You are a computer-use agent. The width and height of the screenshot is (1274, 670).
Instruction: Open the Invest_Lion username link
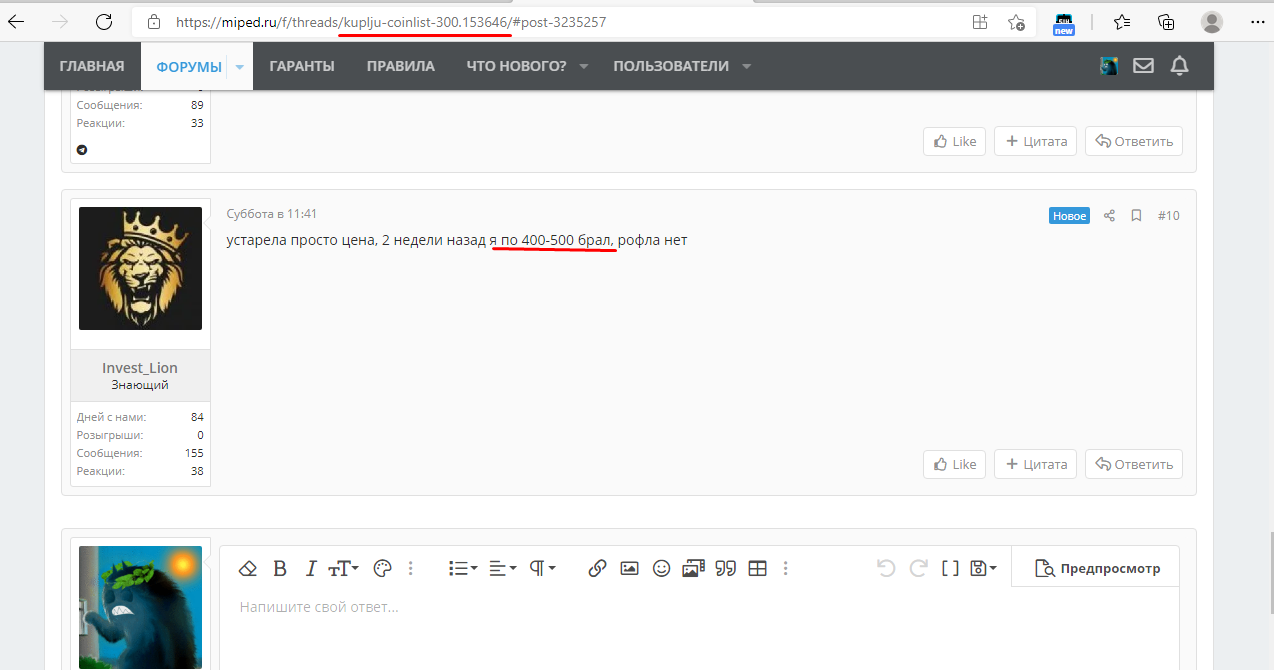(140, 368)
